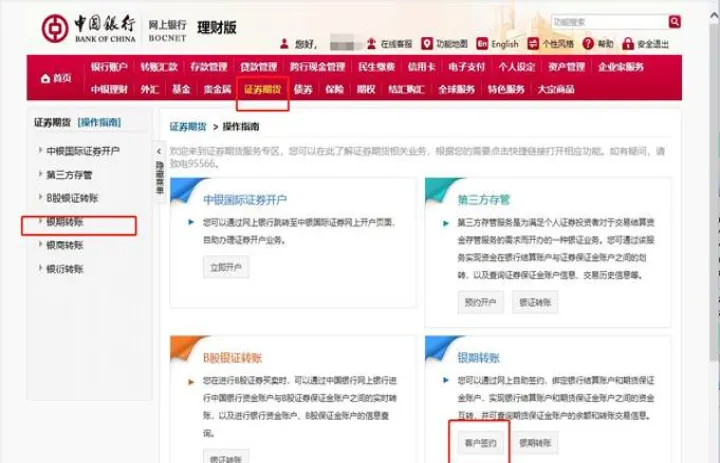Screen dimensions: 720x463
Task: Open the 大宗商品 menu
Action: click(556, 89)
